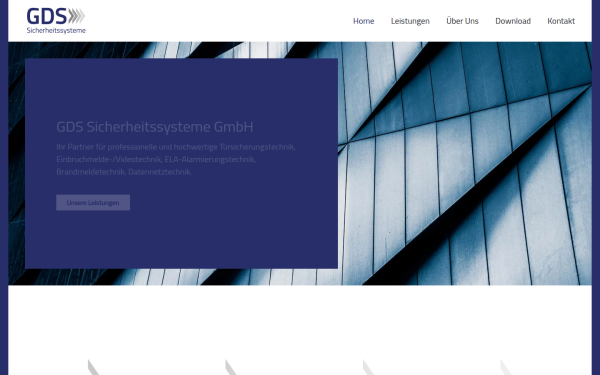
Task: Open the Home menu item
Action: point(364,21)
